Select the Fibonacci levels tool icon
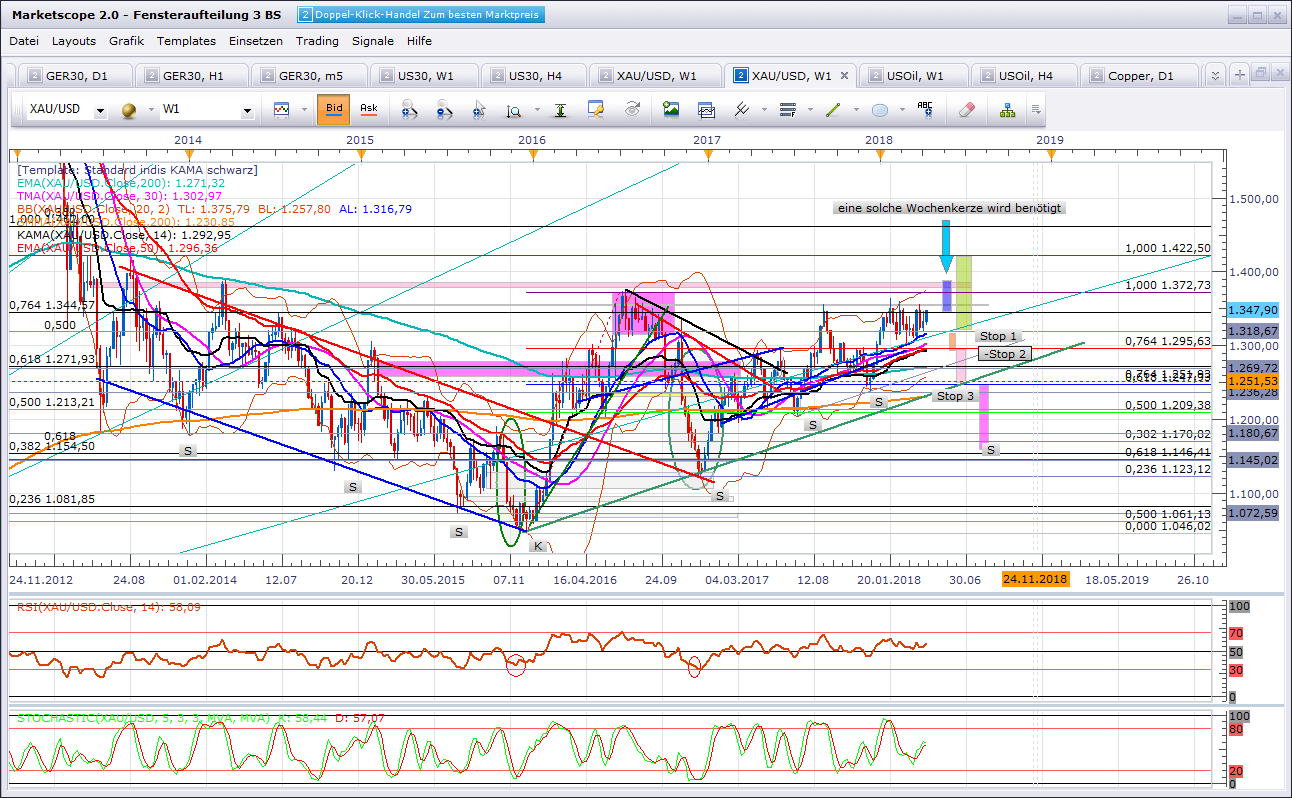1292x798 pixels. (787, 110)
